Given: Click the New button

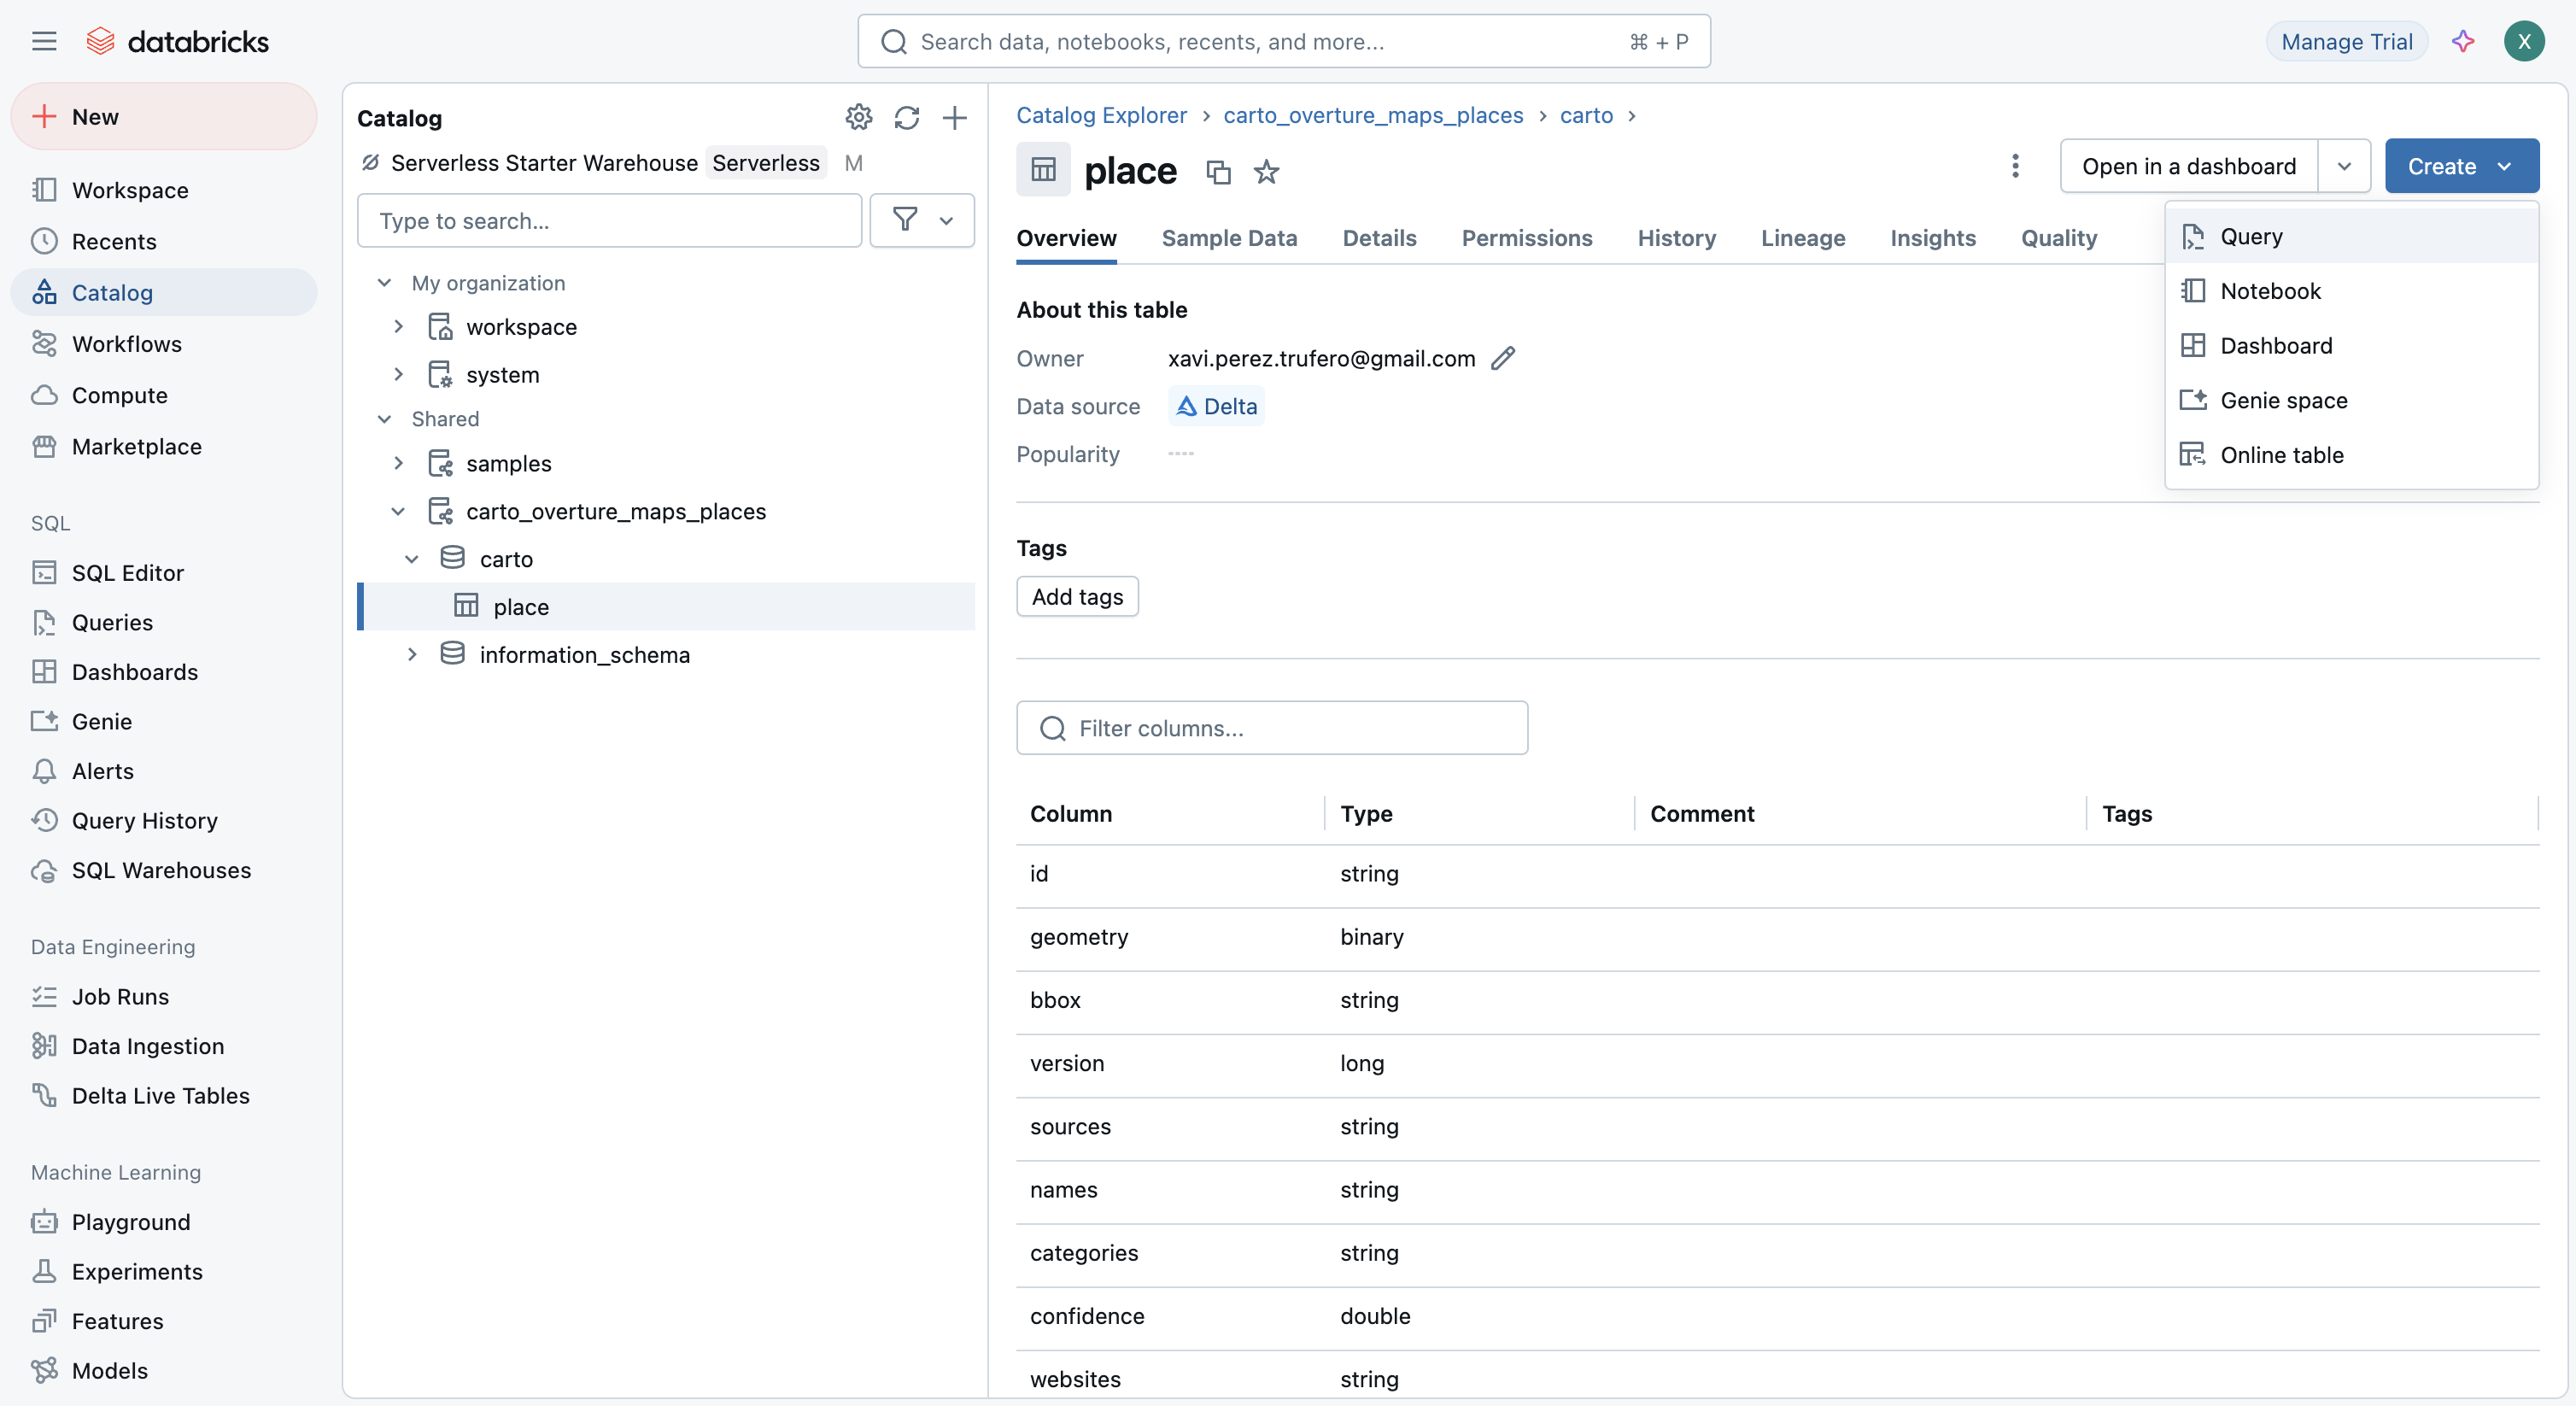Looking at the screenshot, I should [x=164, y=116].
